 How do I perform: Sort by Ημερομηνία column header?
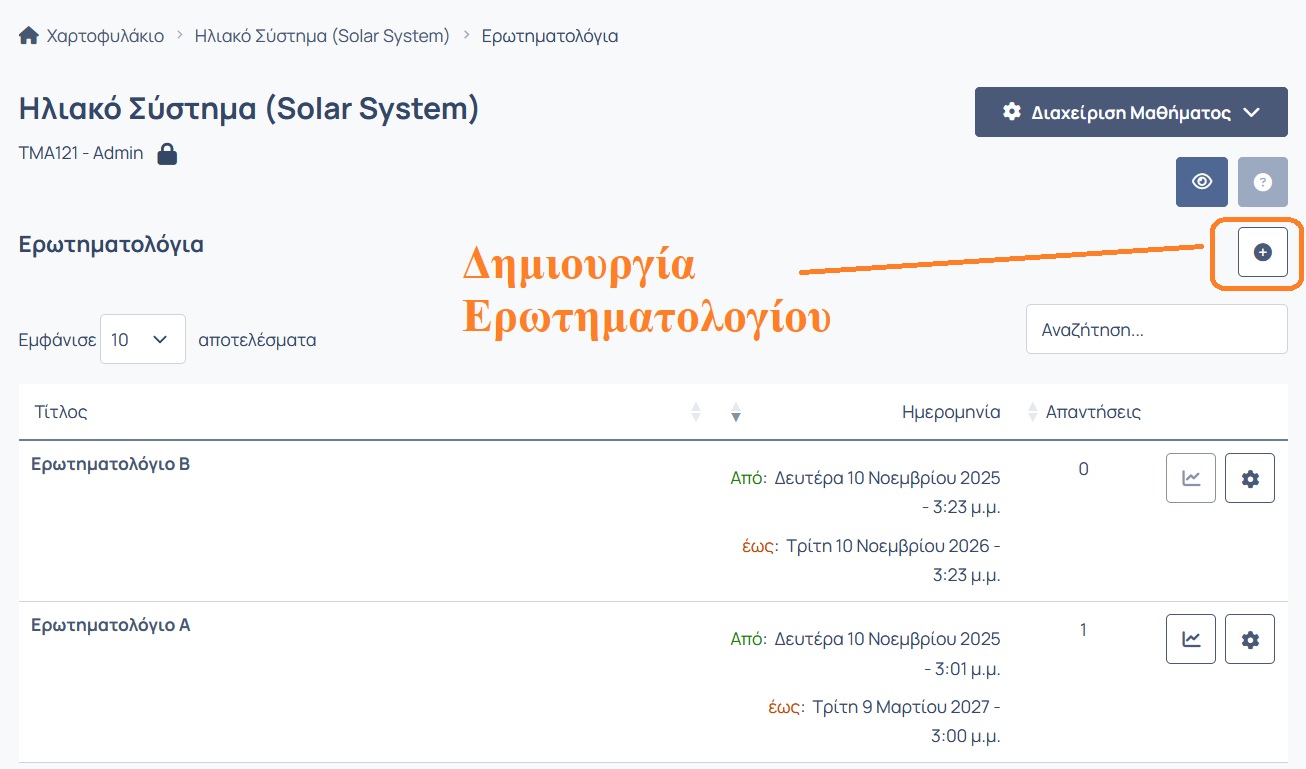tap(950, 412)
